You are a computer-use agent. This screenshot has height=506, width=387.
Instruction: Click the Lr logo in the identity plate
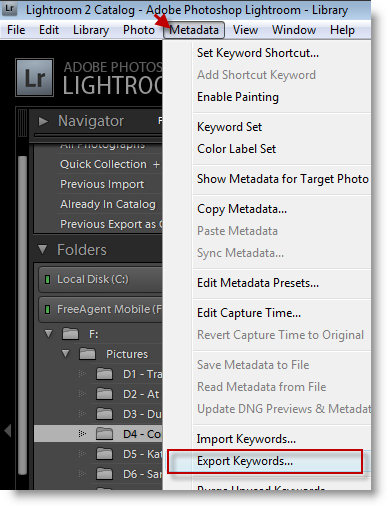(34, 78)
